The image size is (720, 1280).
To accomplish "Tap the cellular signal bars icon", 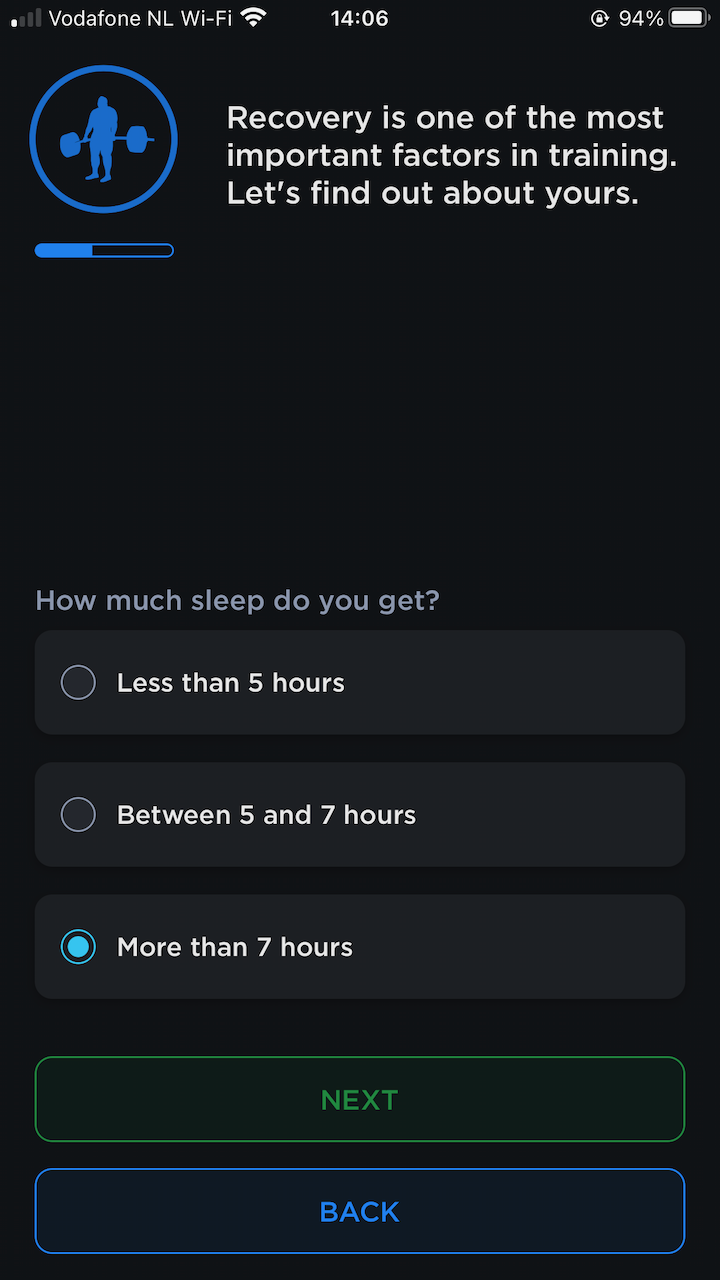I will point(27,18).
